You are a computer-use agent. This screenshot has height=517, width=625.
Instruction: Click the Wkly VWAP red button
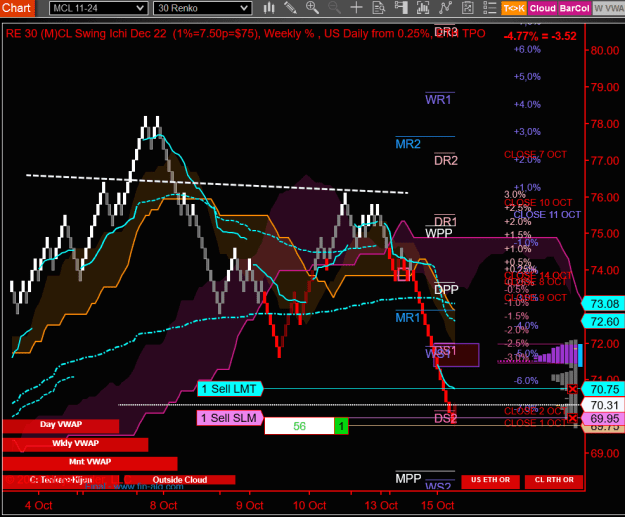(x=75, y=444)
